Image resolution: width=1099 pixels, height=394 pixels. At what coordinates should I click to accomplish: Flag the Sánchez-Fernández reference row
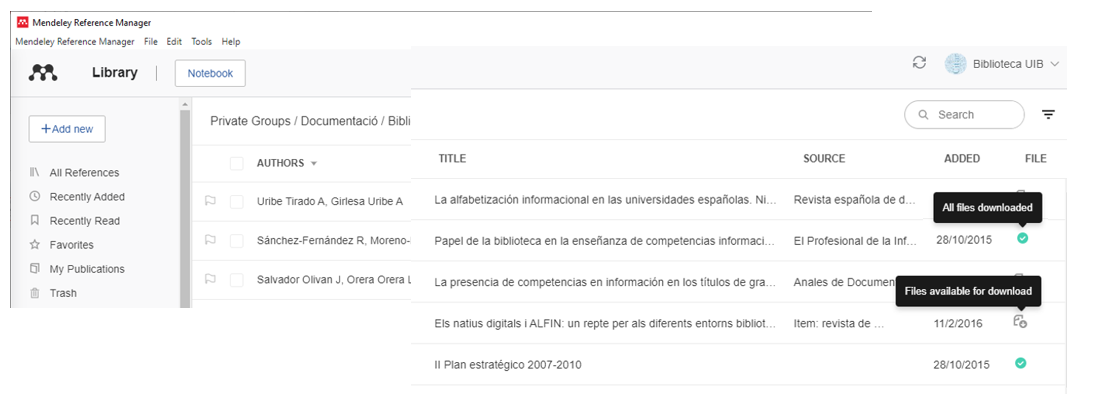click(x=210, y=240)
